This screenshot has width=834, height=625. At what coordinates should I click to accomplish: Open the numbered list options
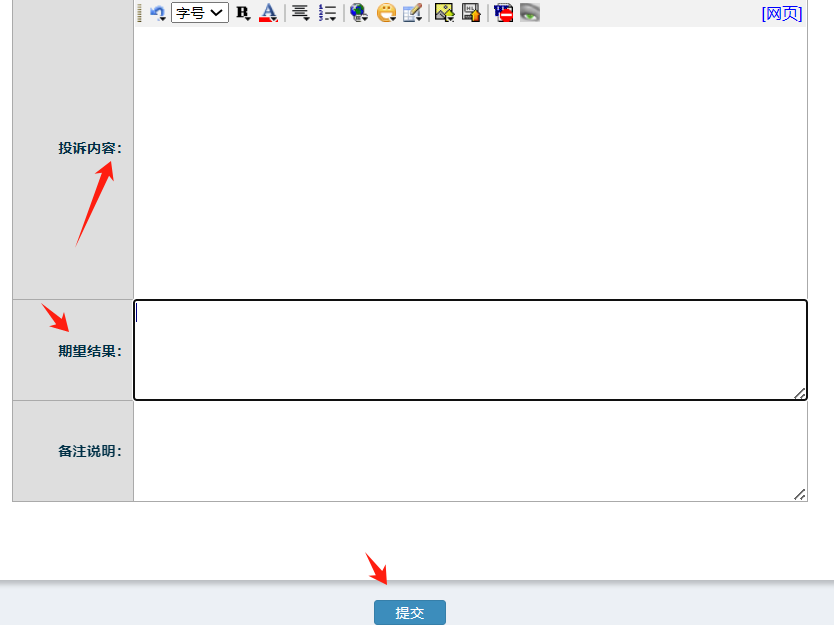pyautogui.click(x=327, y=13)
